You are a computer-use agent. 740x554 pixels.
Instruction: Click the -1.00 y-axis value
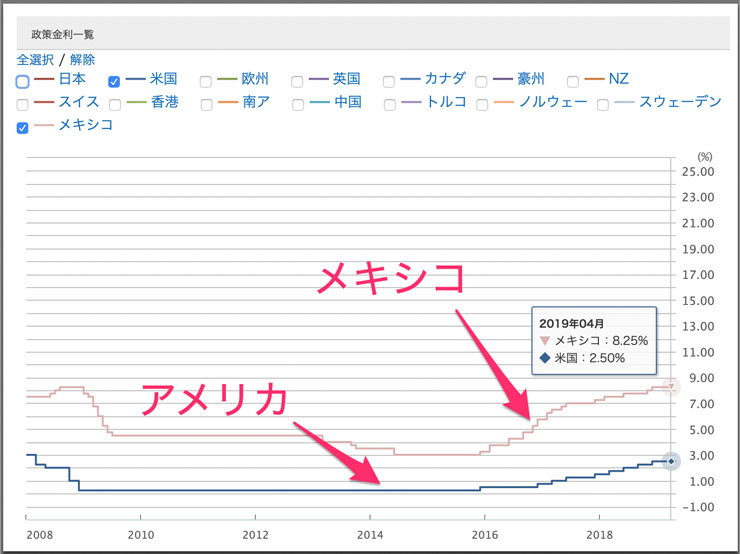(698, 507)
